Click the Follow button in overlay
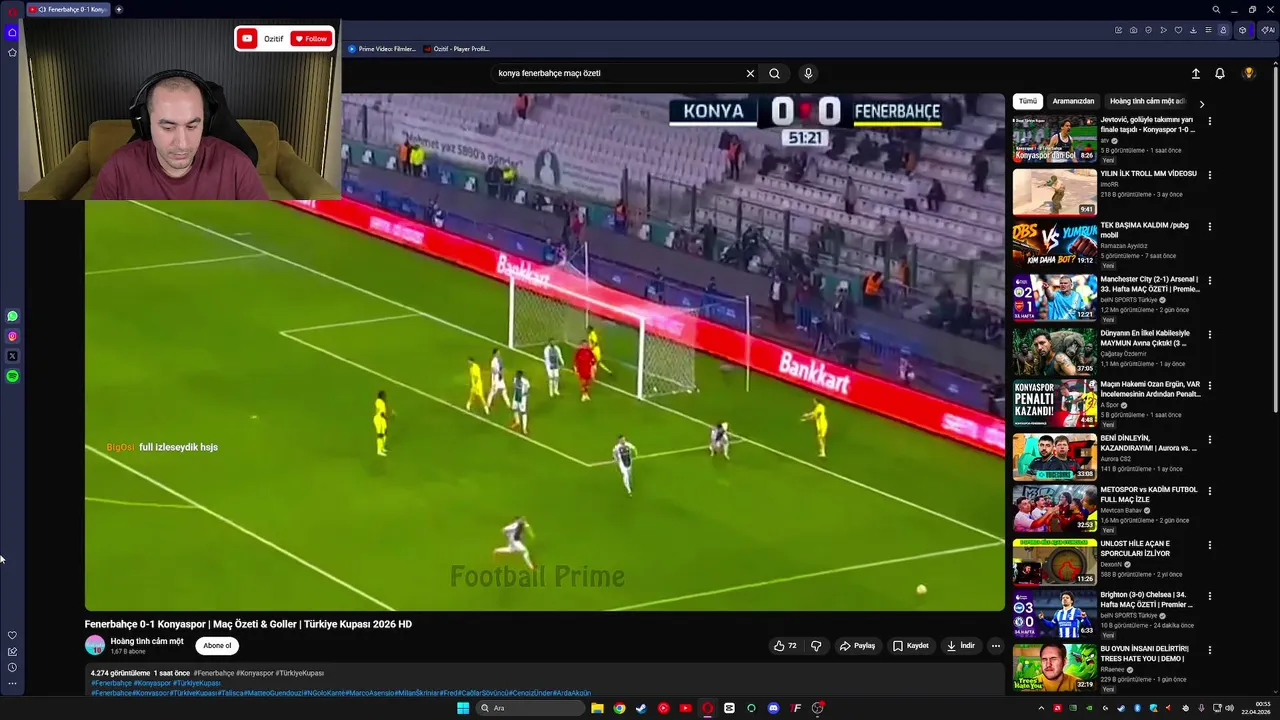This screenshot has height=720, width=1280. (311, 39)
